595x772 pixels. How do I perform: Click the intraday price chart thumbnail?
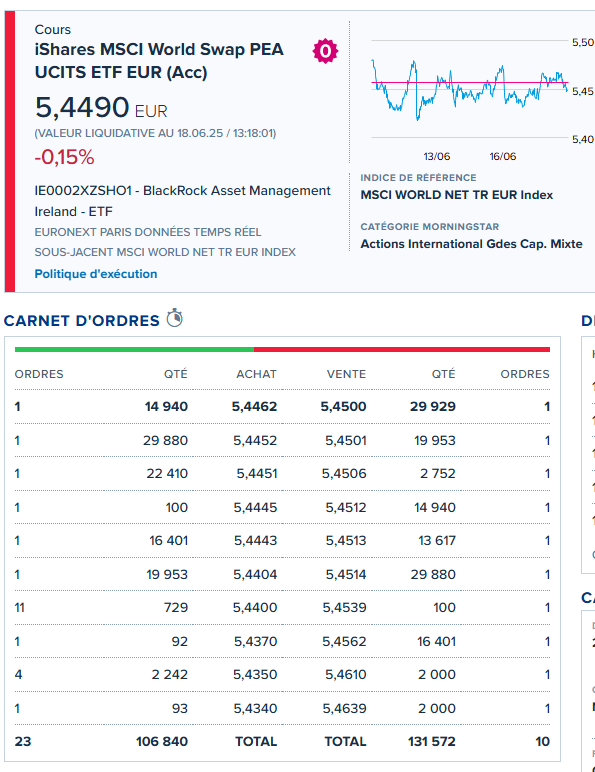[470, 90]
